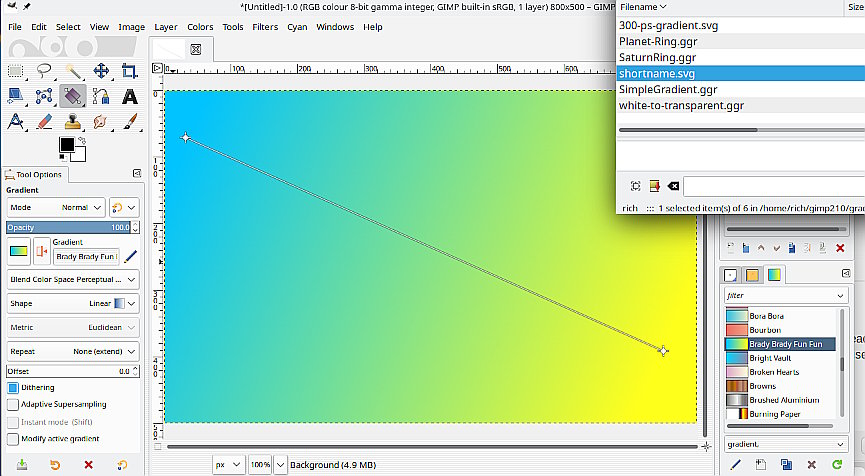
Task: Select the Fuzzy Select magic wand tool
Action: pos(73,71)
